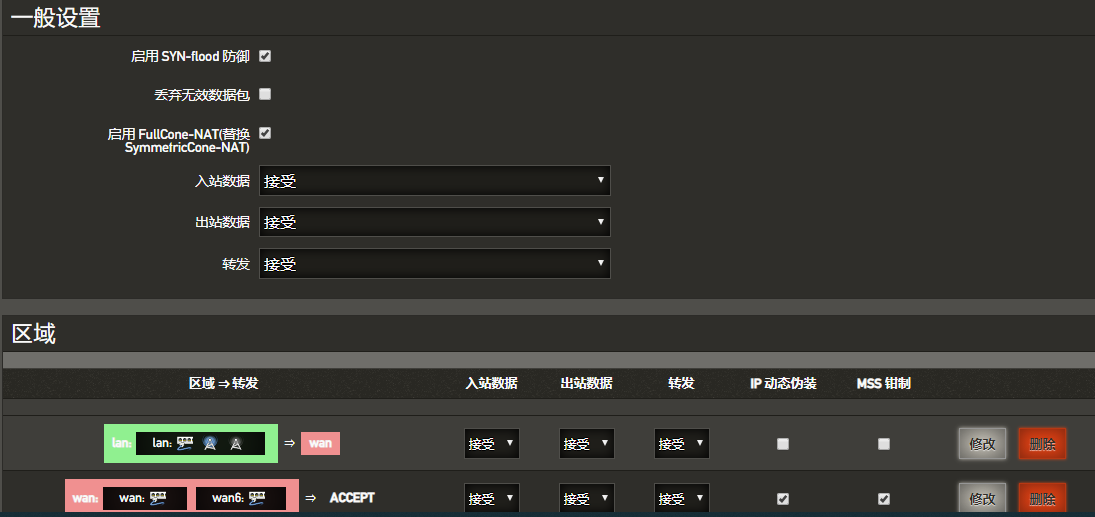Click 修改 button for the wan zone
1095x517 pixels.
[982, 498]
